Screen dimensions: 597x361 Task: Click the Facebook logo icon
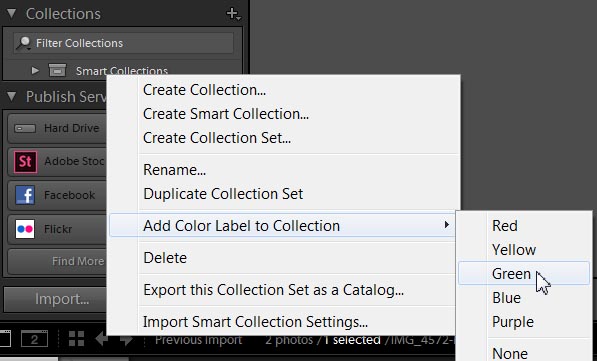pos(25,195)
